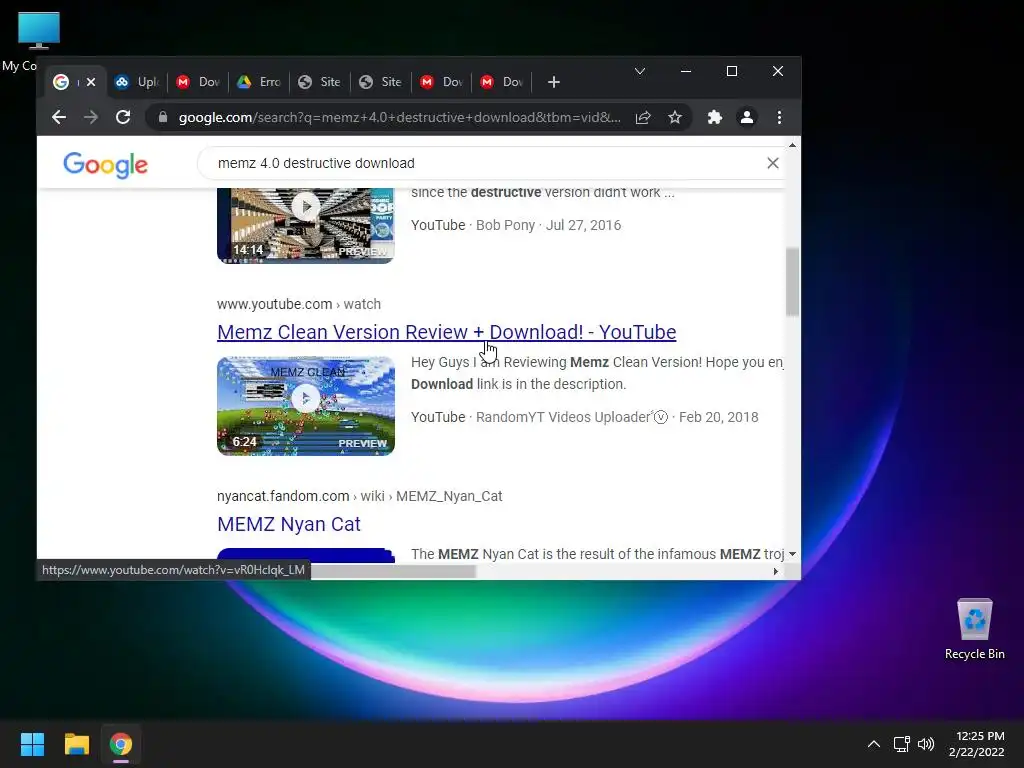Open Memz Clean Version Review link
The image size is (1024, 768).
tap(446, 332)
